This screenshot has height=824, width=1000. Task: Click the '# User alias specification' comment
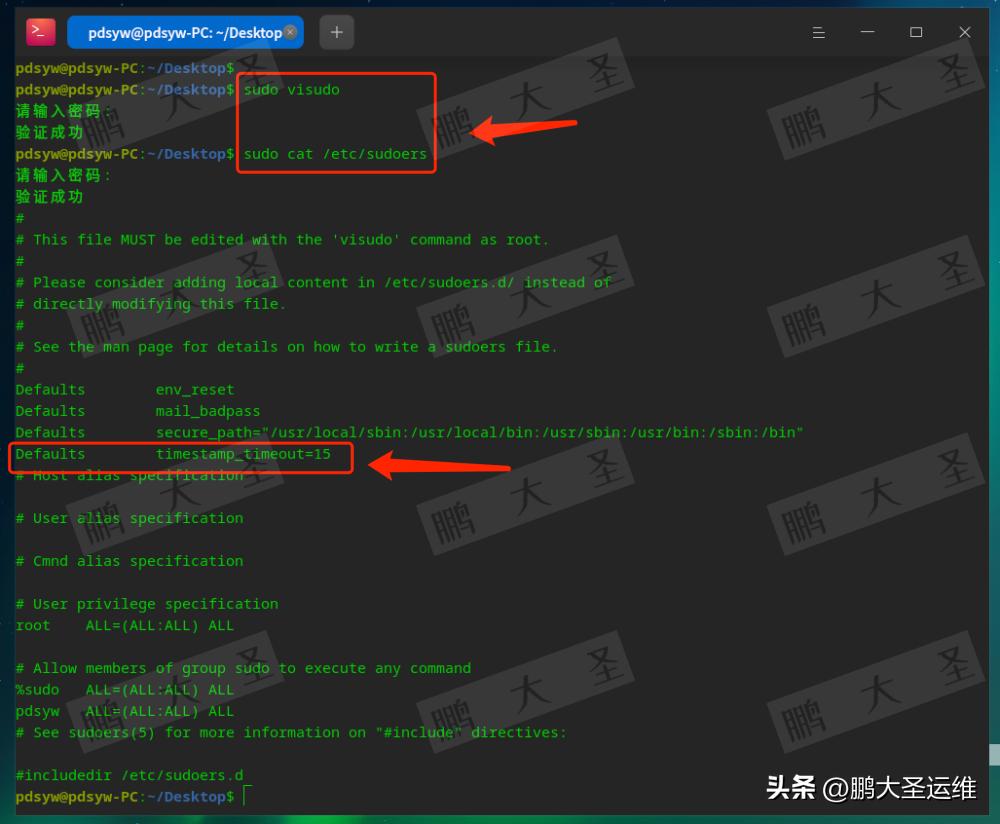[x=129, y=519]
